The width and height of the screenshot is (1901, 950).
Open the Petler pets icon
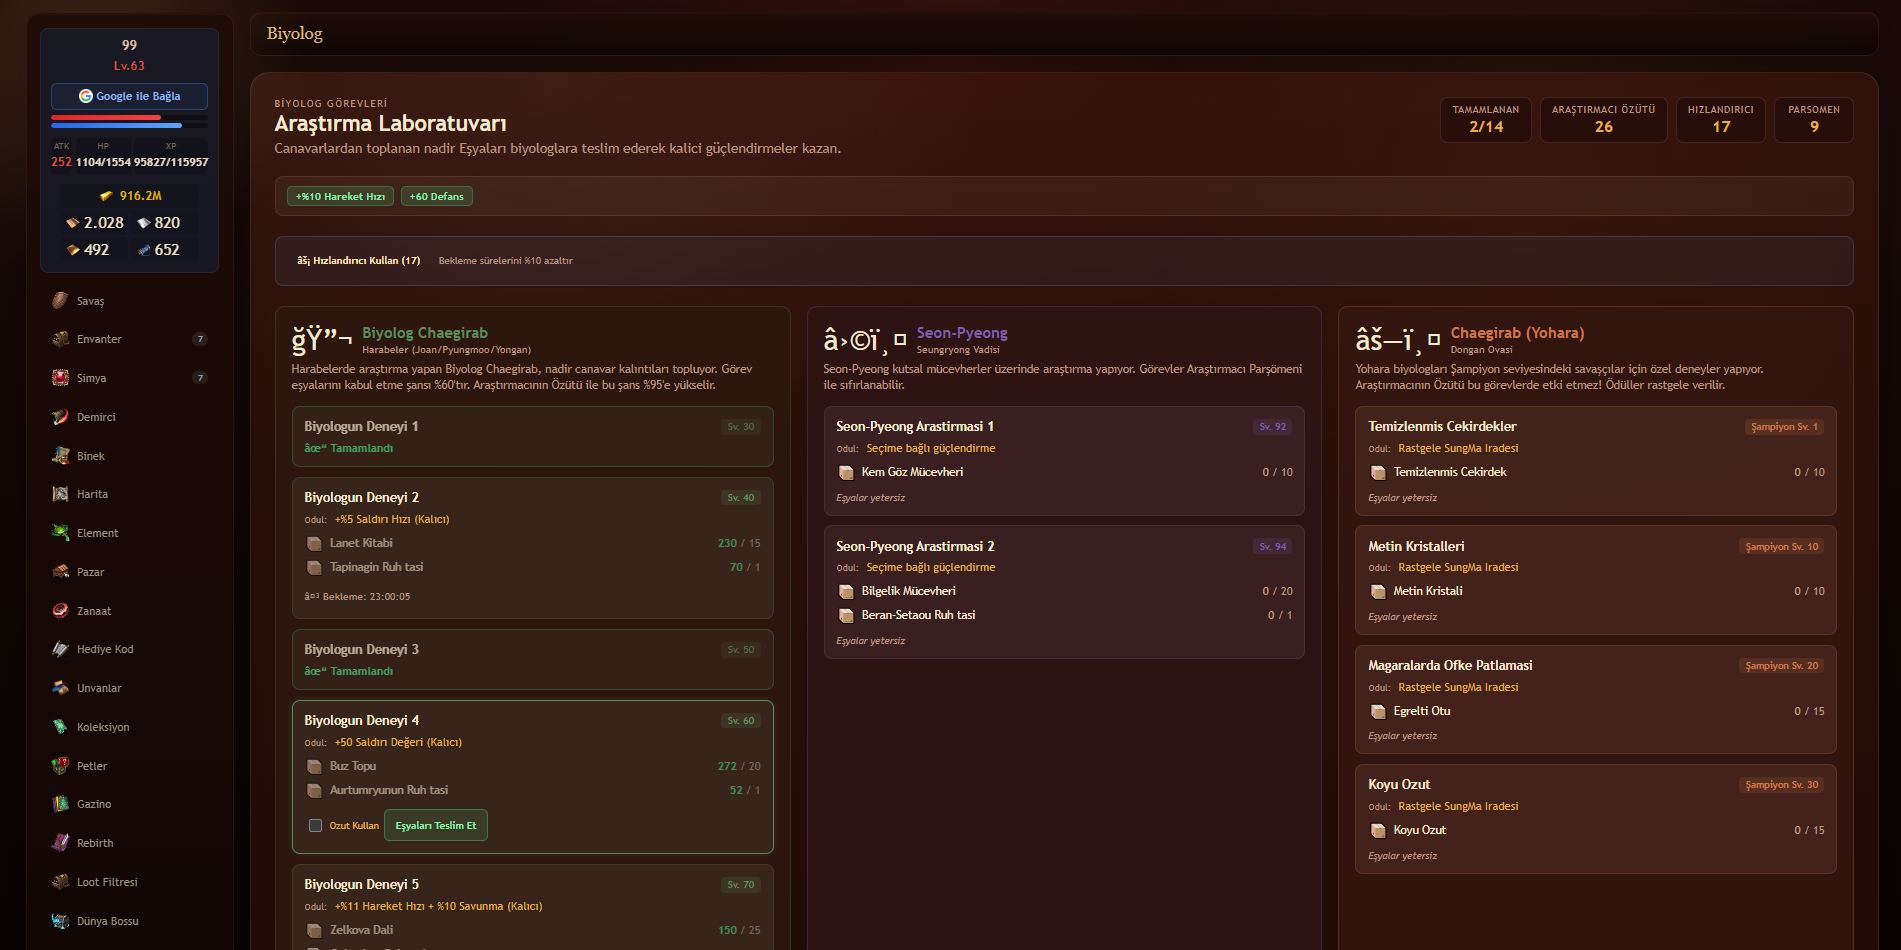click(60, 766)
